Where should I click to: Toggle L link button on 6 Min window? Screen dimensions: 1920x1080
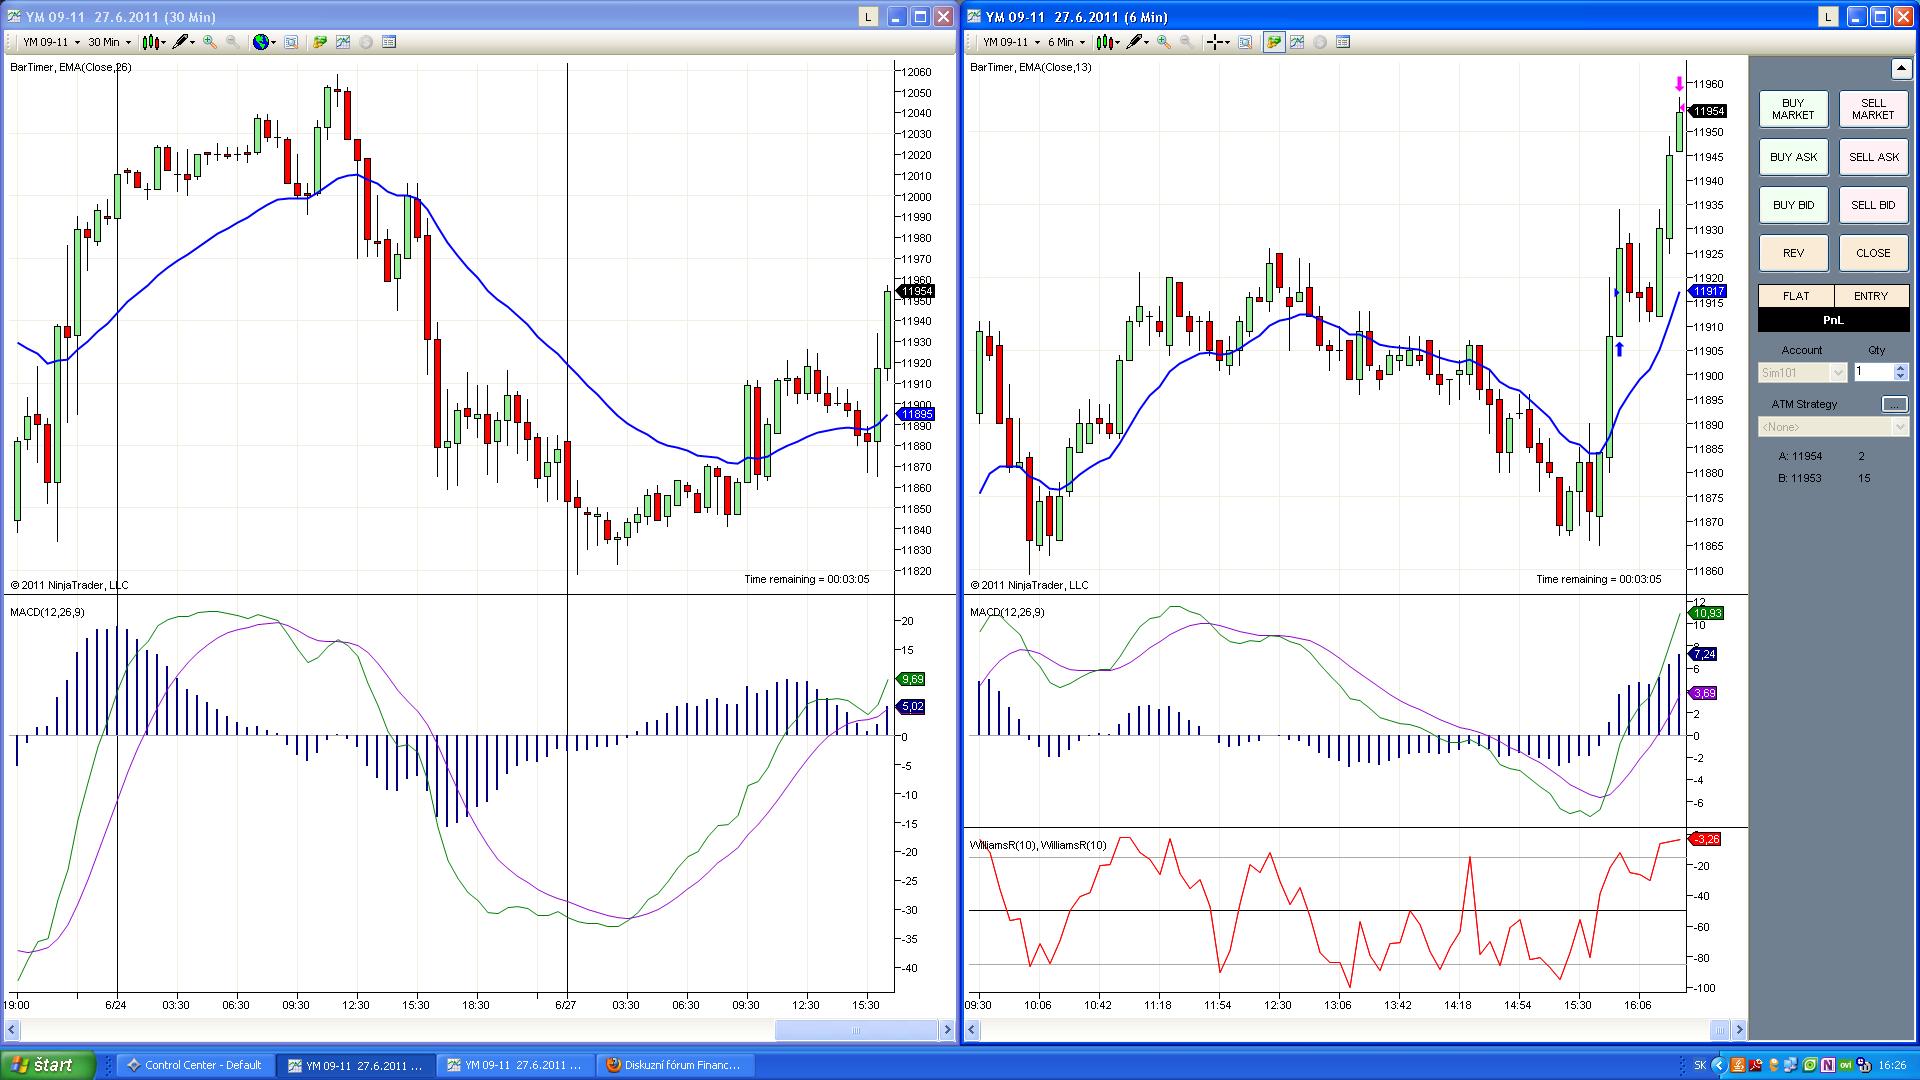coord(1828,16)
